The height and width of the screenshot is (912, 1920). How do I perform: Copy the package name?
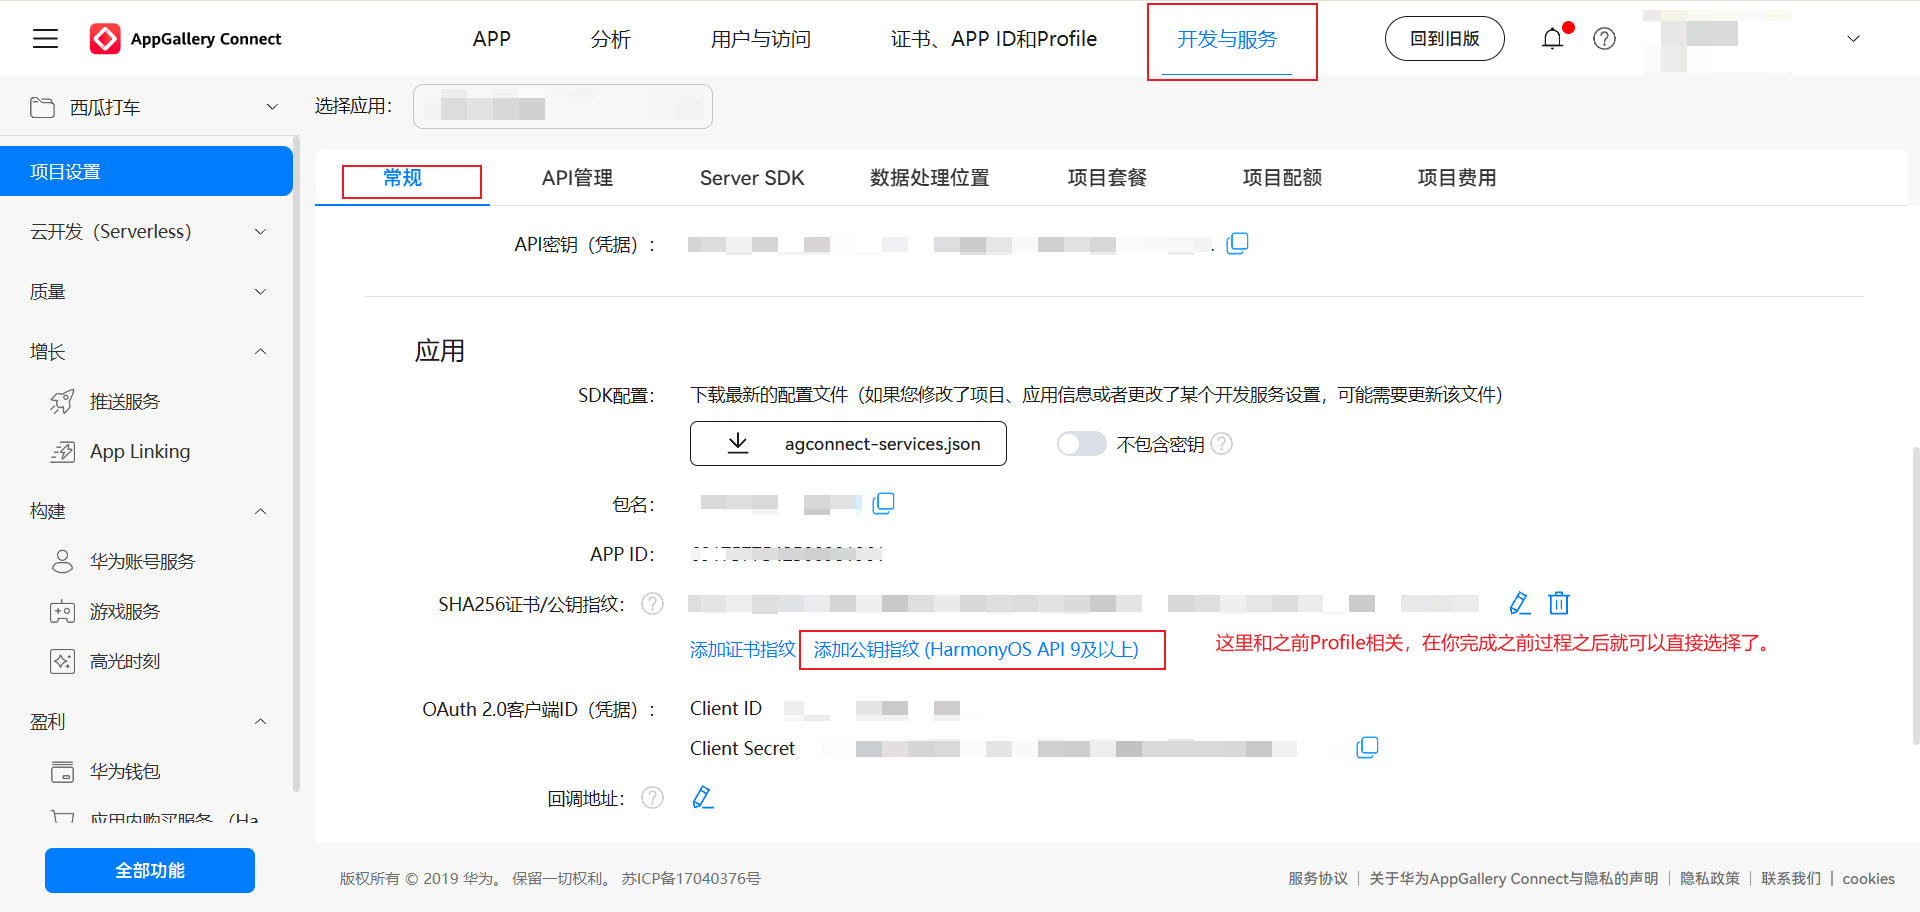tap(883, 503)
